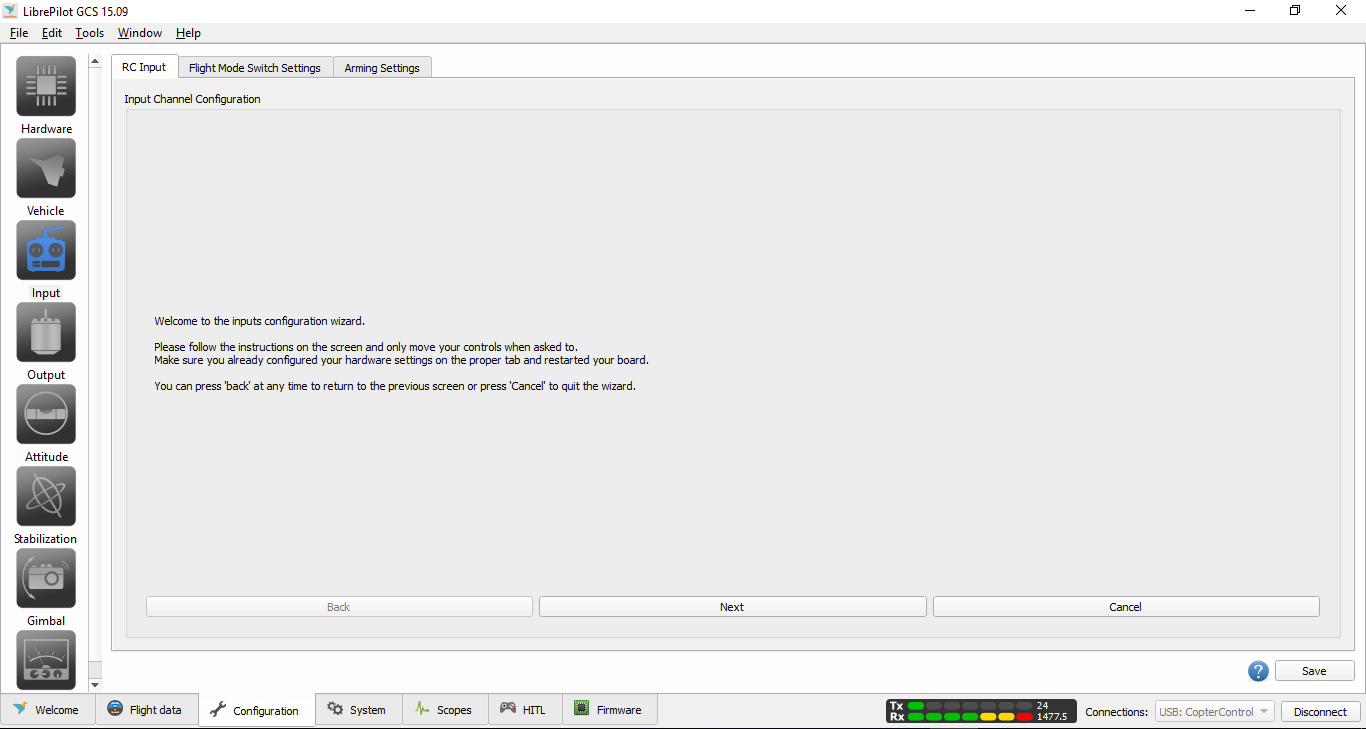The image size is (1366, 729).
Task: Click the 'Connections:' label
Action: (x=1116, y=712)
